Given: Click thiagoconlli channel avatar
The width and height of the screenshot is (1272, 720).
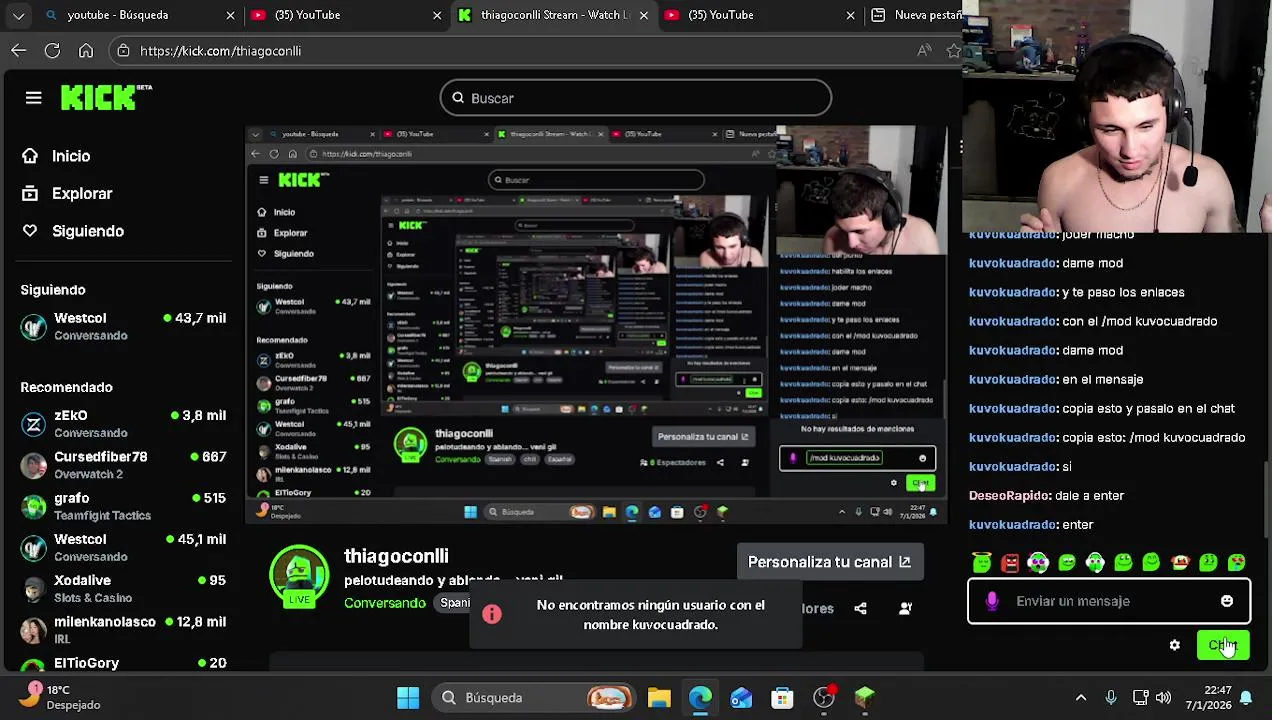Looking at the screenshot, I should (x=299, y=576).
